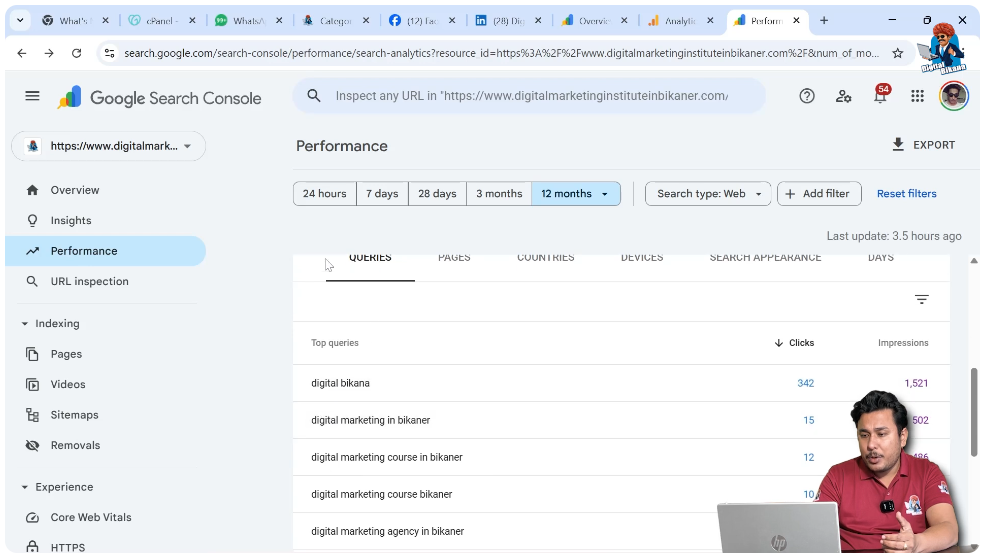Image resolution: width=984 pixels, height=555 pixels.
Task: Reload the page with refresh icon
Action: pyautogui.click(x=77, y=53)
